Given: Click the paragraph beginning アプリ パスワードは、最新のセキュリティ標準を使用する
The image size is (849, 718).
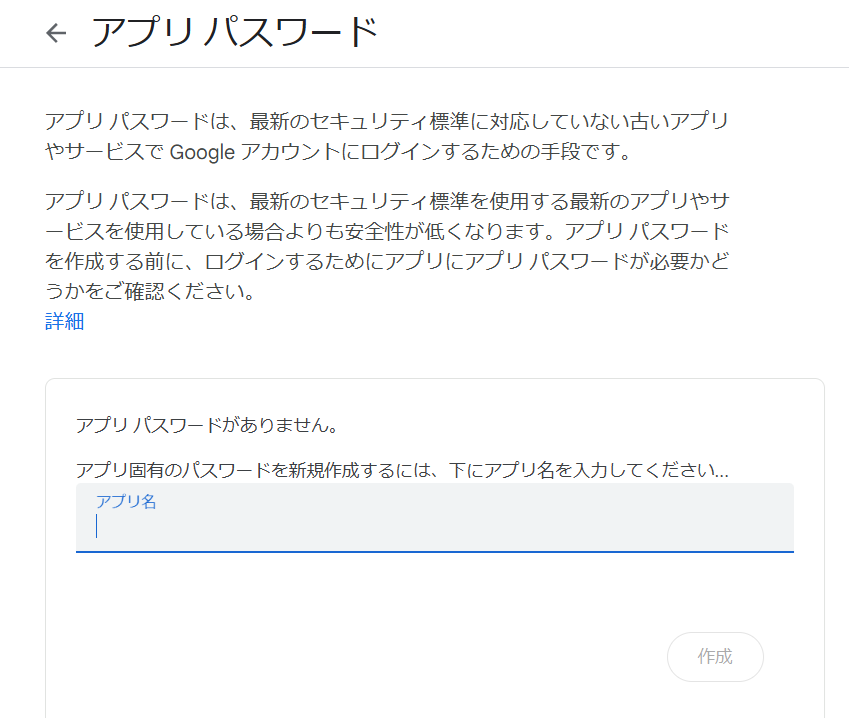Looking at the screenshot, I should [x=387, y=246].
